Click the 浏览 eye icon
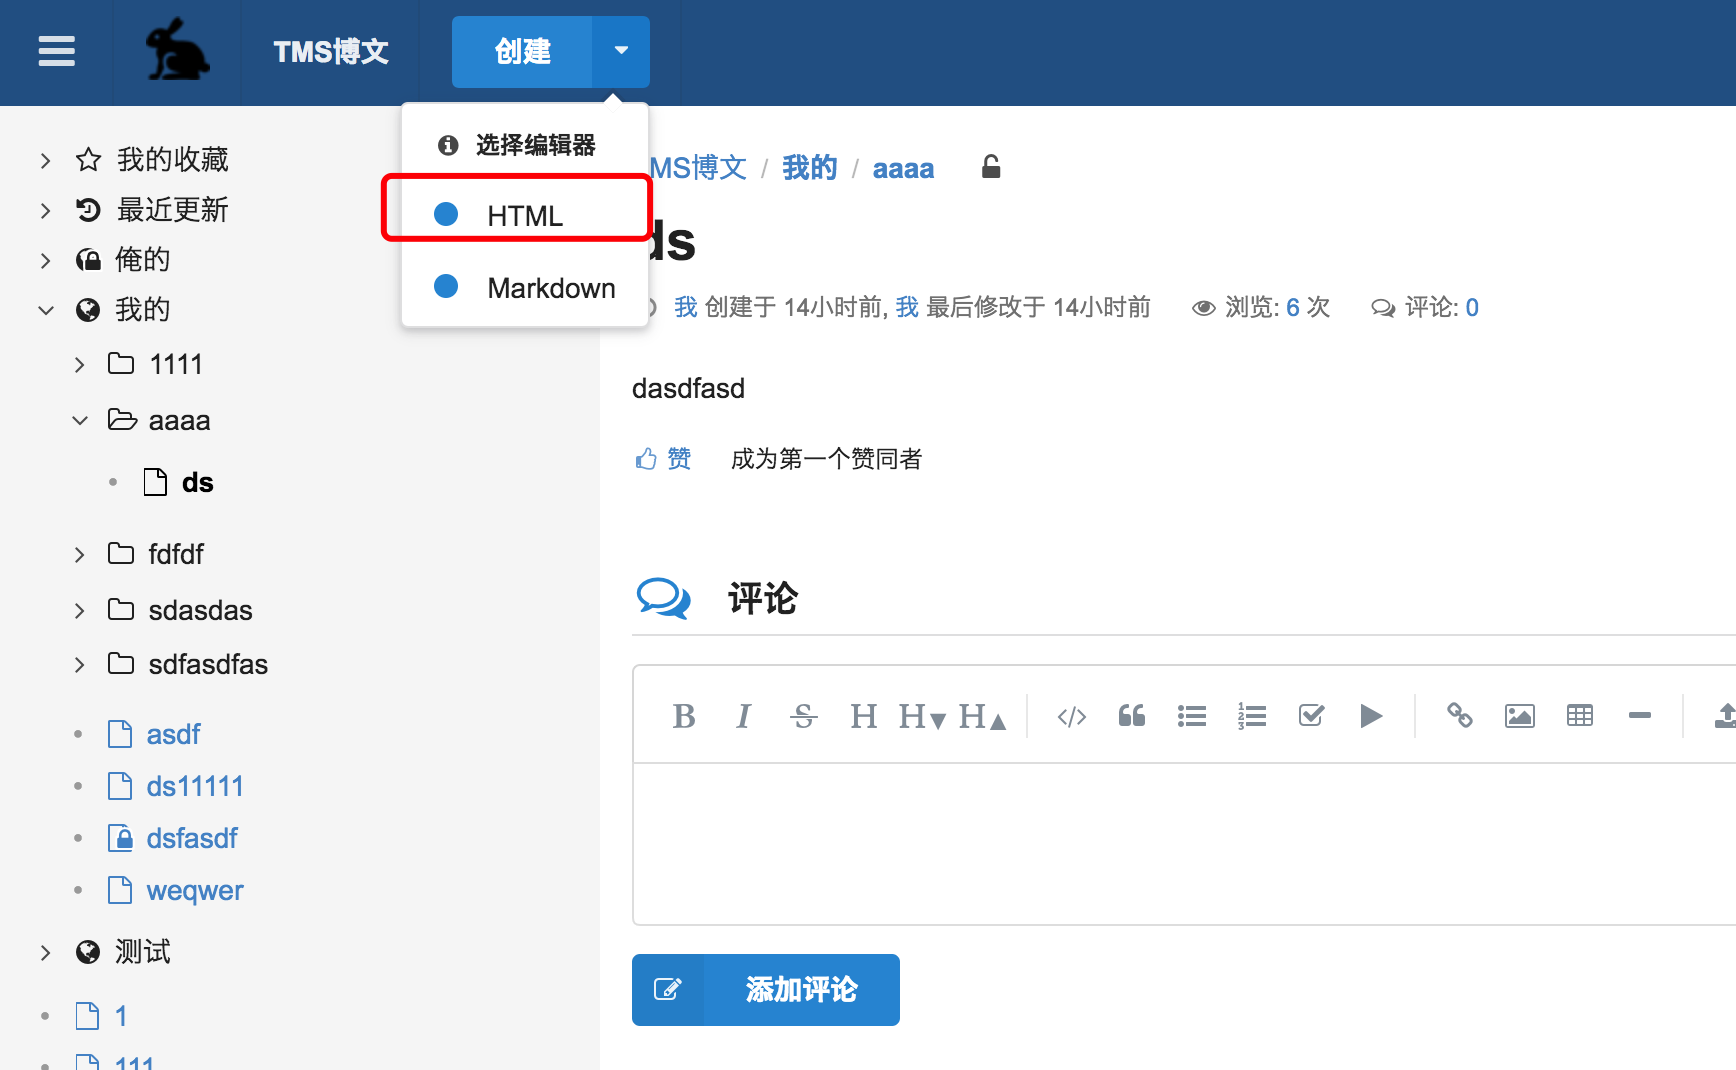Screen dimensions: 1736x1070 click(1203, 308)
